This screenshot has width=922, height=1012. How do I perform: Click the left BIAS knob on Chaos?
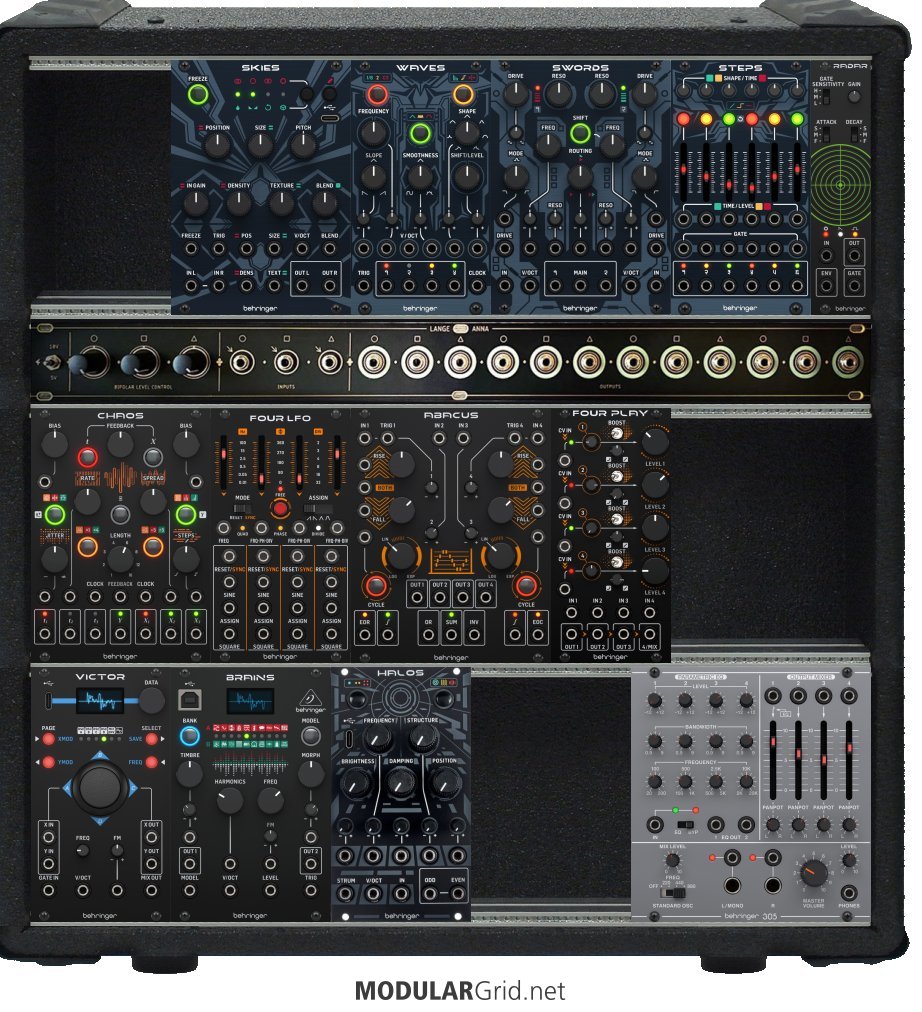pyautogui.click(x=55, y=445)
